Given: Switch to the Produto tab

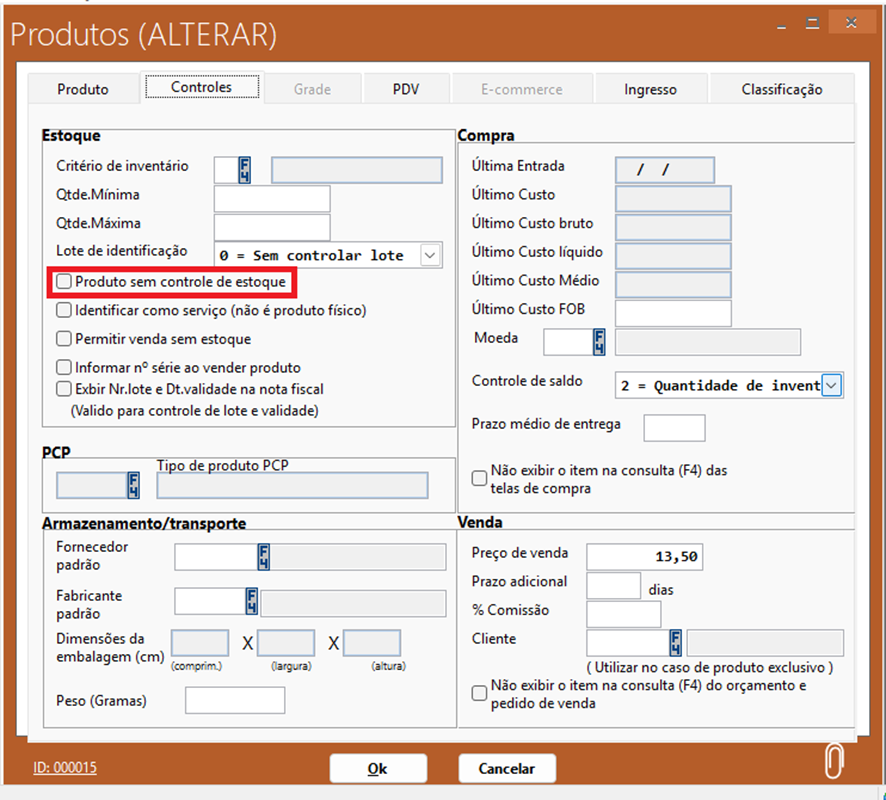Looking at the screenshot, I should [83, 89].
